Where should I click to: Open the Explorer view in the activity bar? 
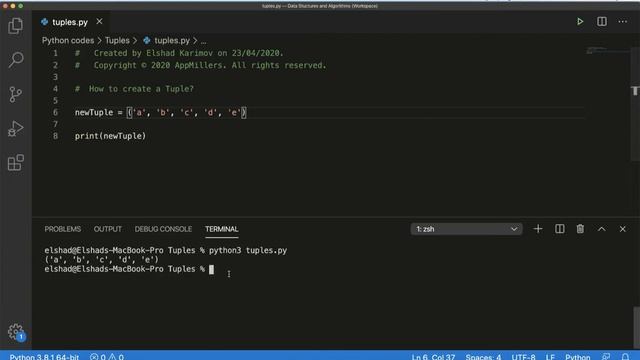(x=16, y=26)
